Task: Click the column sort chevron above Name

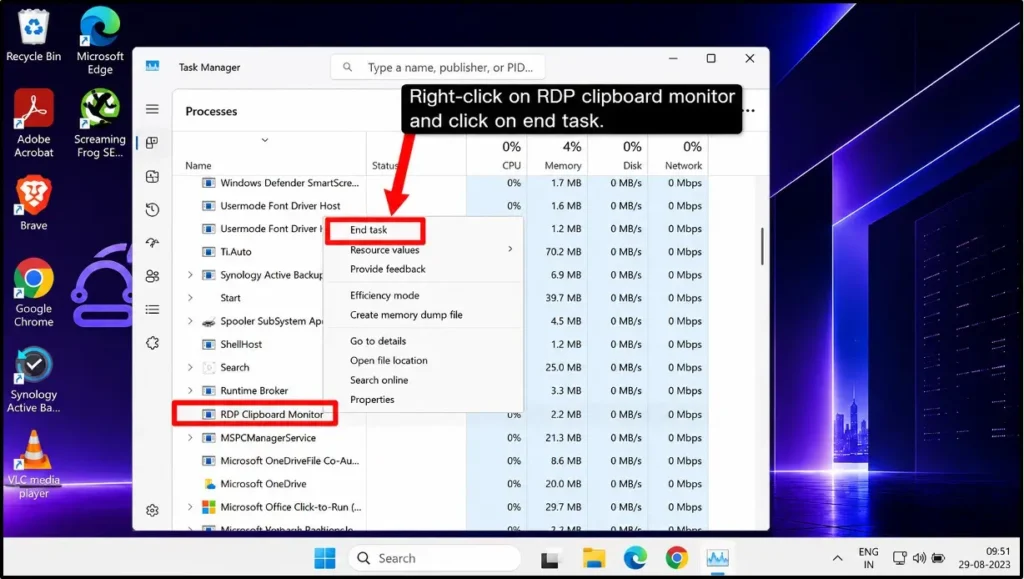Action: click(x=264, y=140)
